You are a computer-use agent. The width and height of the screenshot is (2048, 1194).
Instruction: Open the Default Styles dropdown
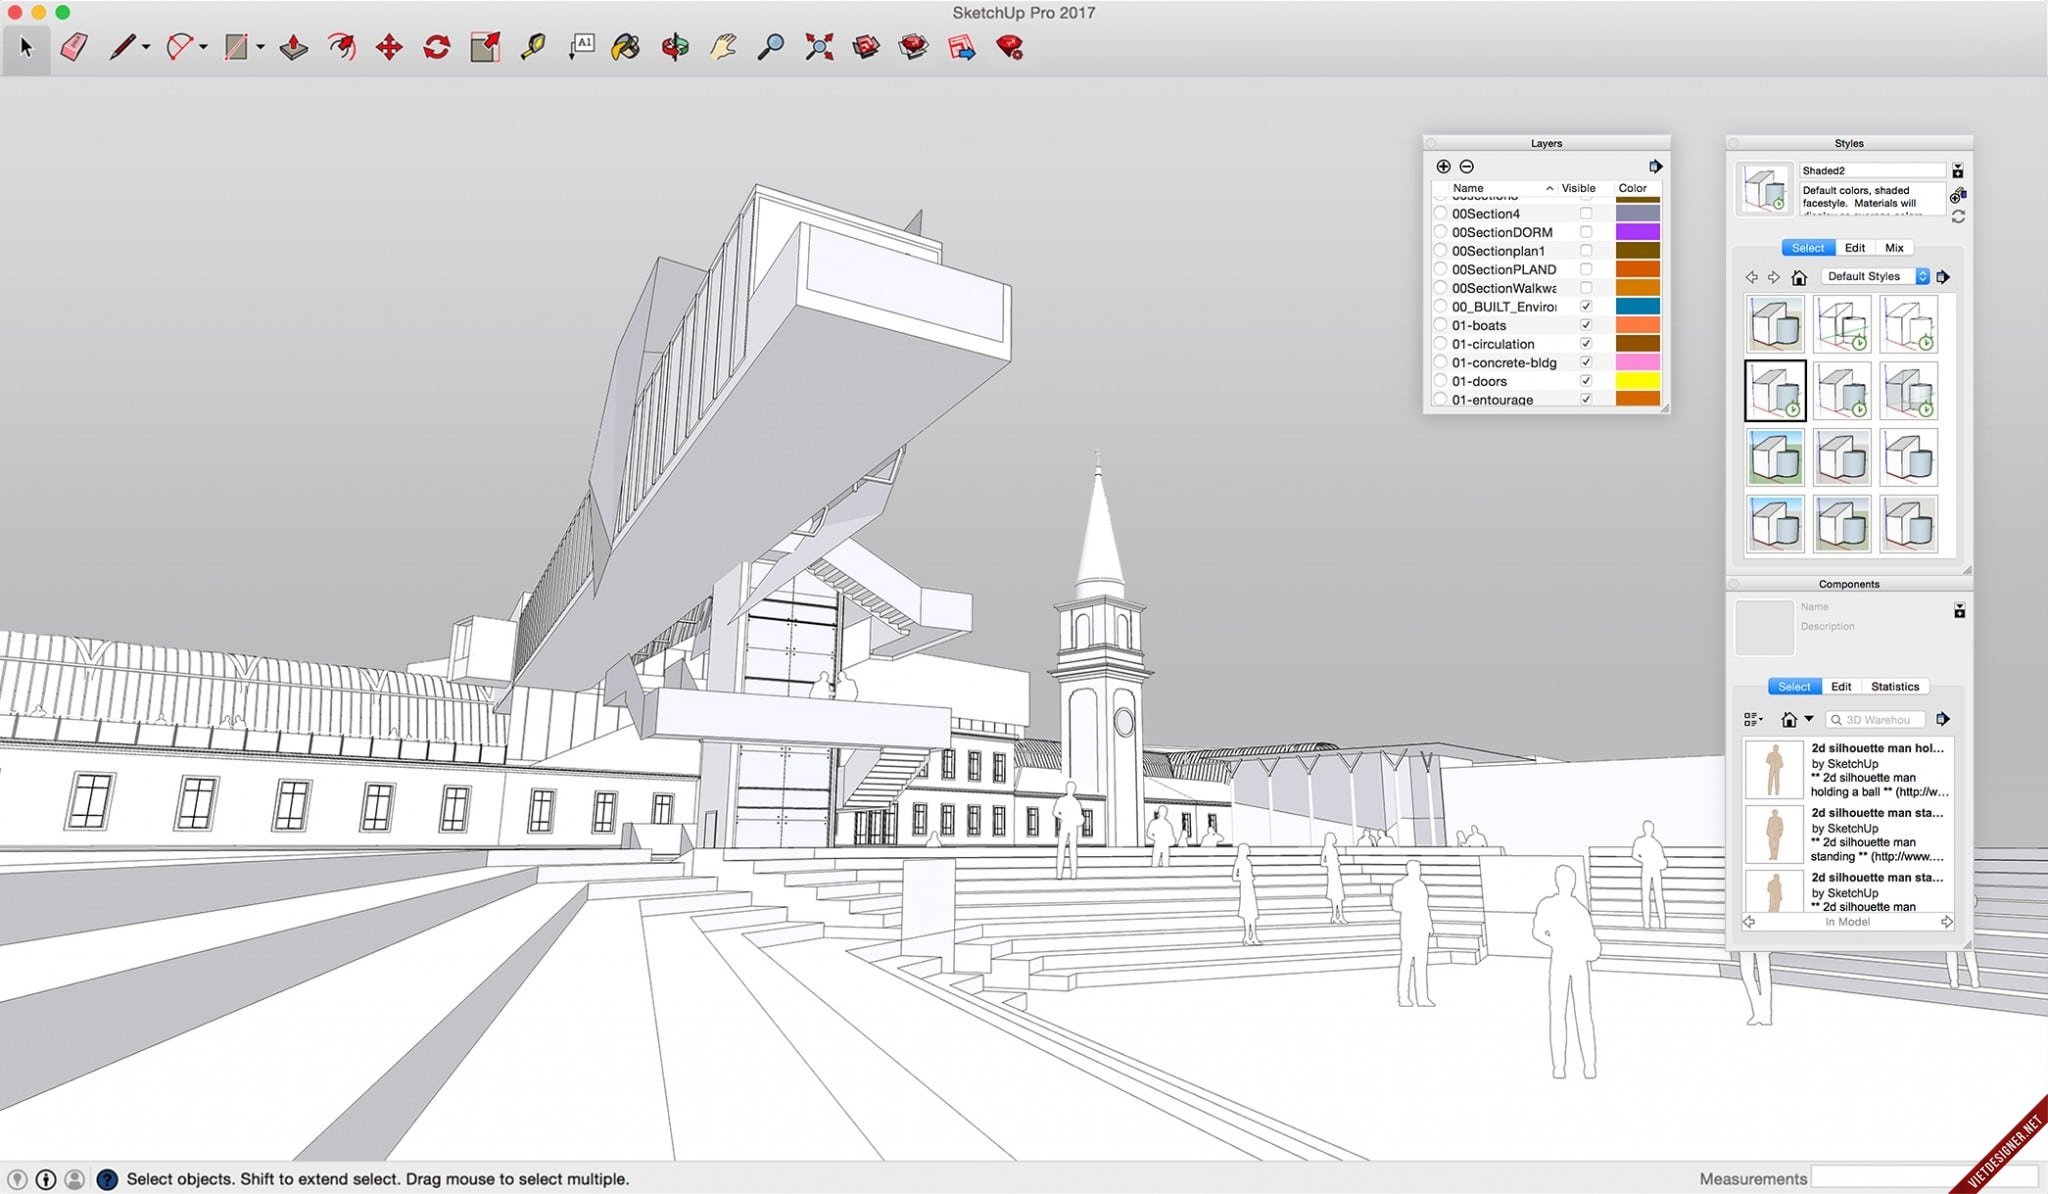(x=1875, y=277)
